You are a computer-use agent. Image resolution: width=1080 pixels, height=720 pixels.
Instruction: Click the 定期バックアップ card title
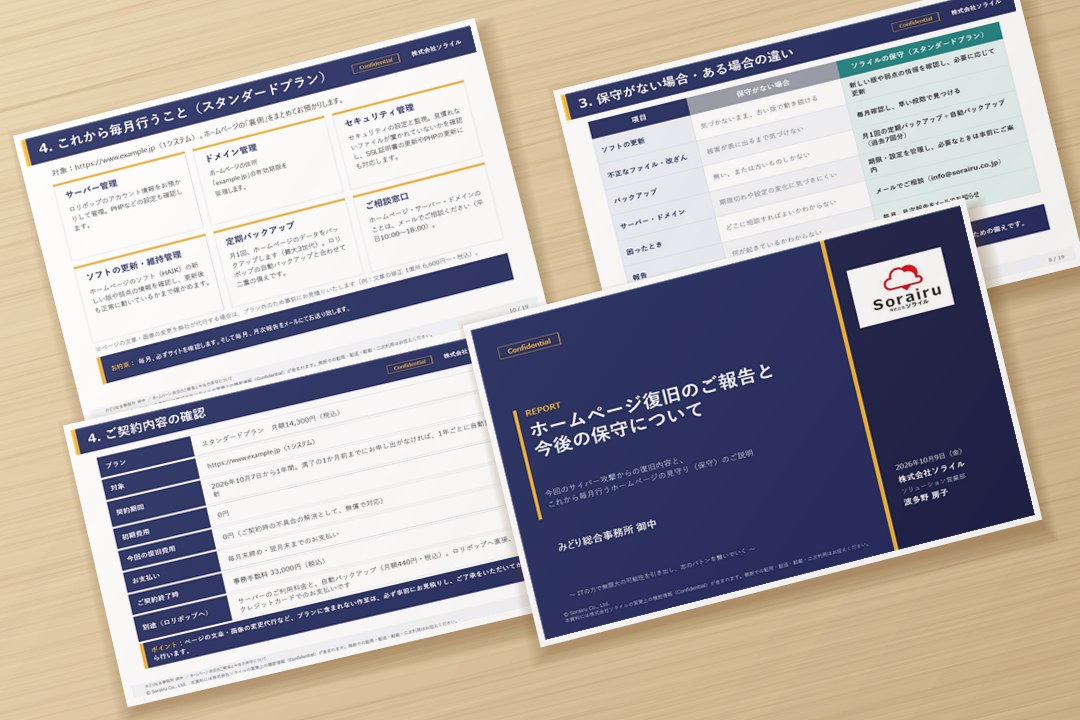click(x=260, y=232)
